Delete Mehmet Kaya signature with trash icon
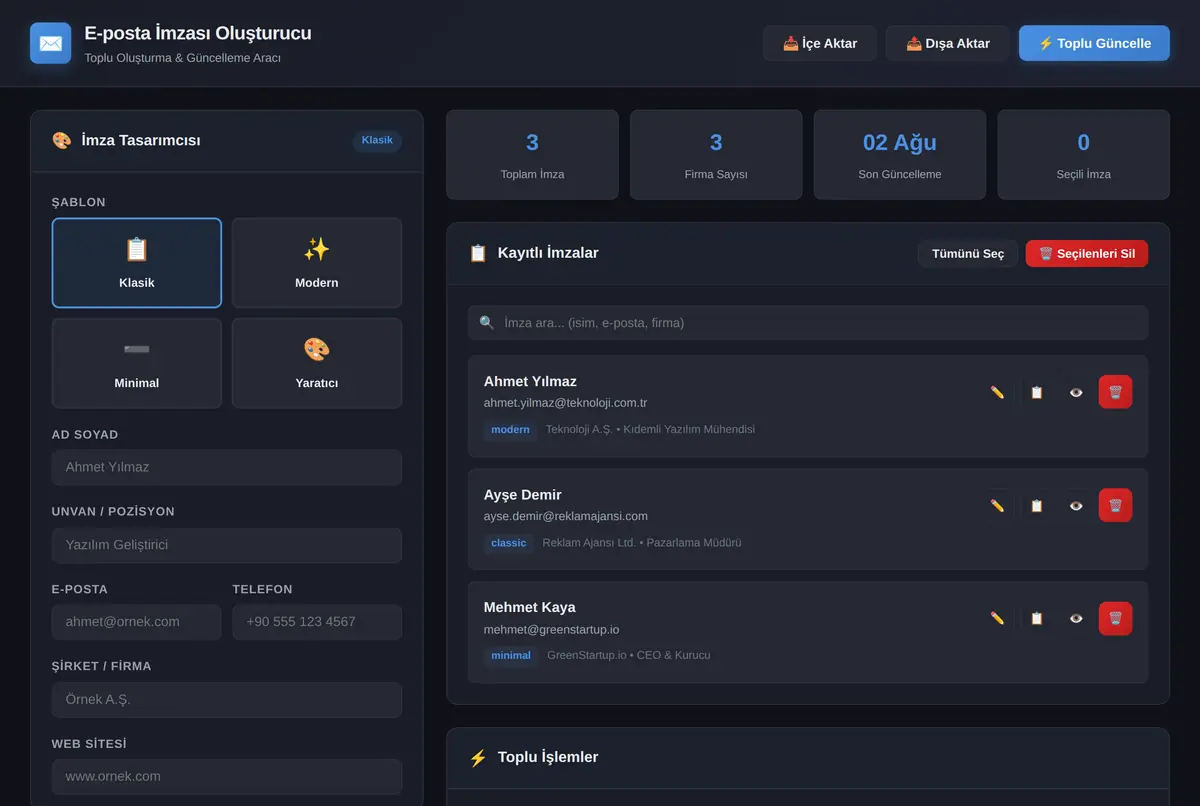This screenshot has width=1200, height=806. point(1115,618)
